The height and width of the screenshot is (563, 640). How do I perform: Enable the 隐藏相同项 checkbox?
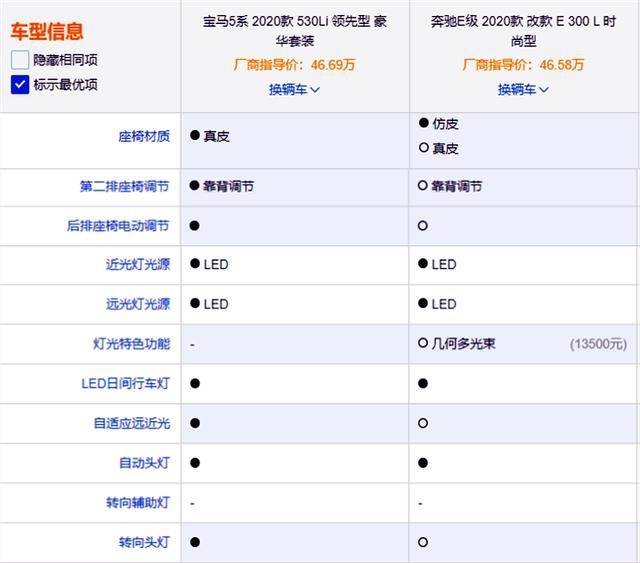pos(20,60)
